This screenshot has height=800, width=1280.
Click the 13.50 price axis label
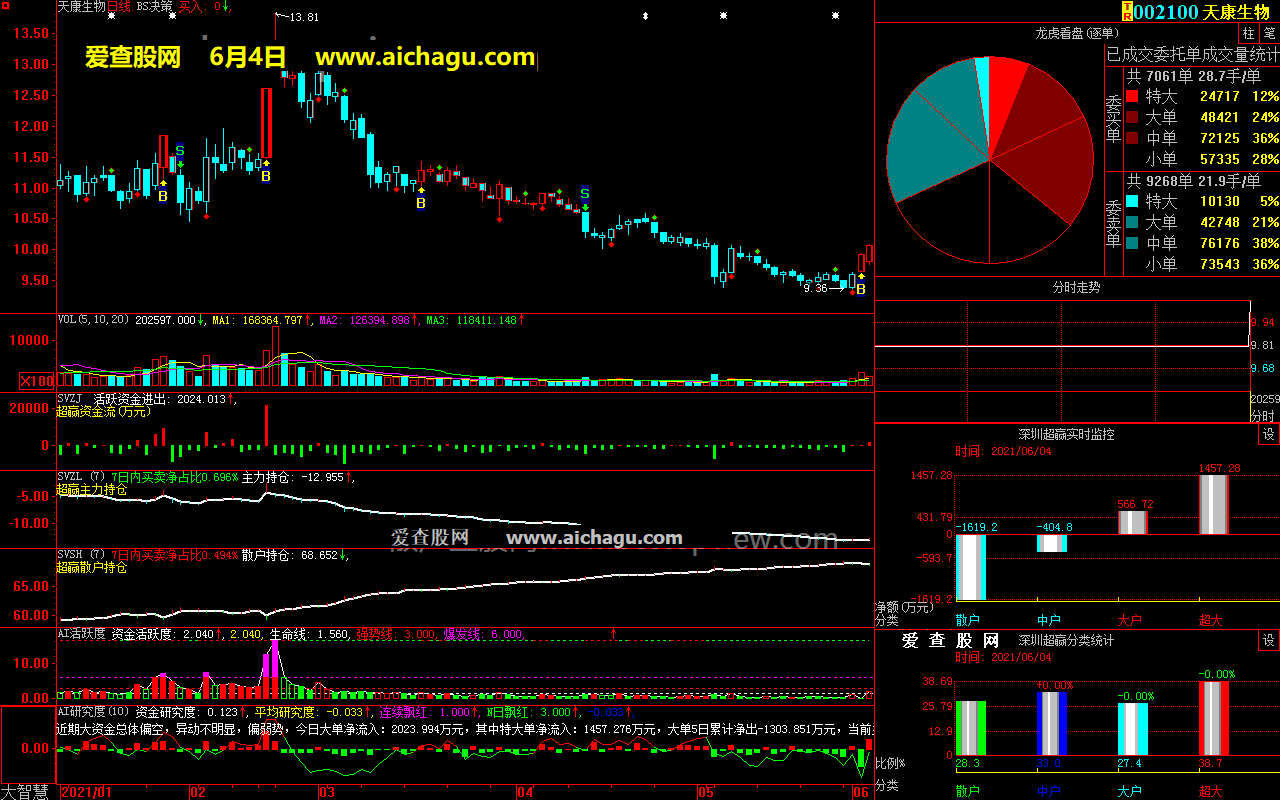[x=30, y=33]
